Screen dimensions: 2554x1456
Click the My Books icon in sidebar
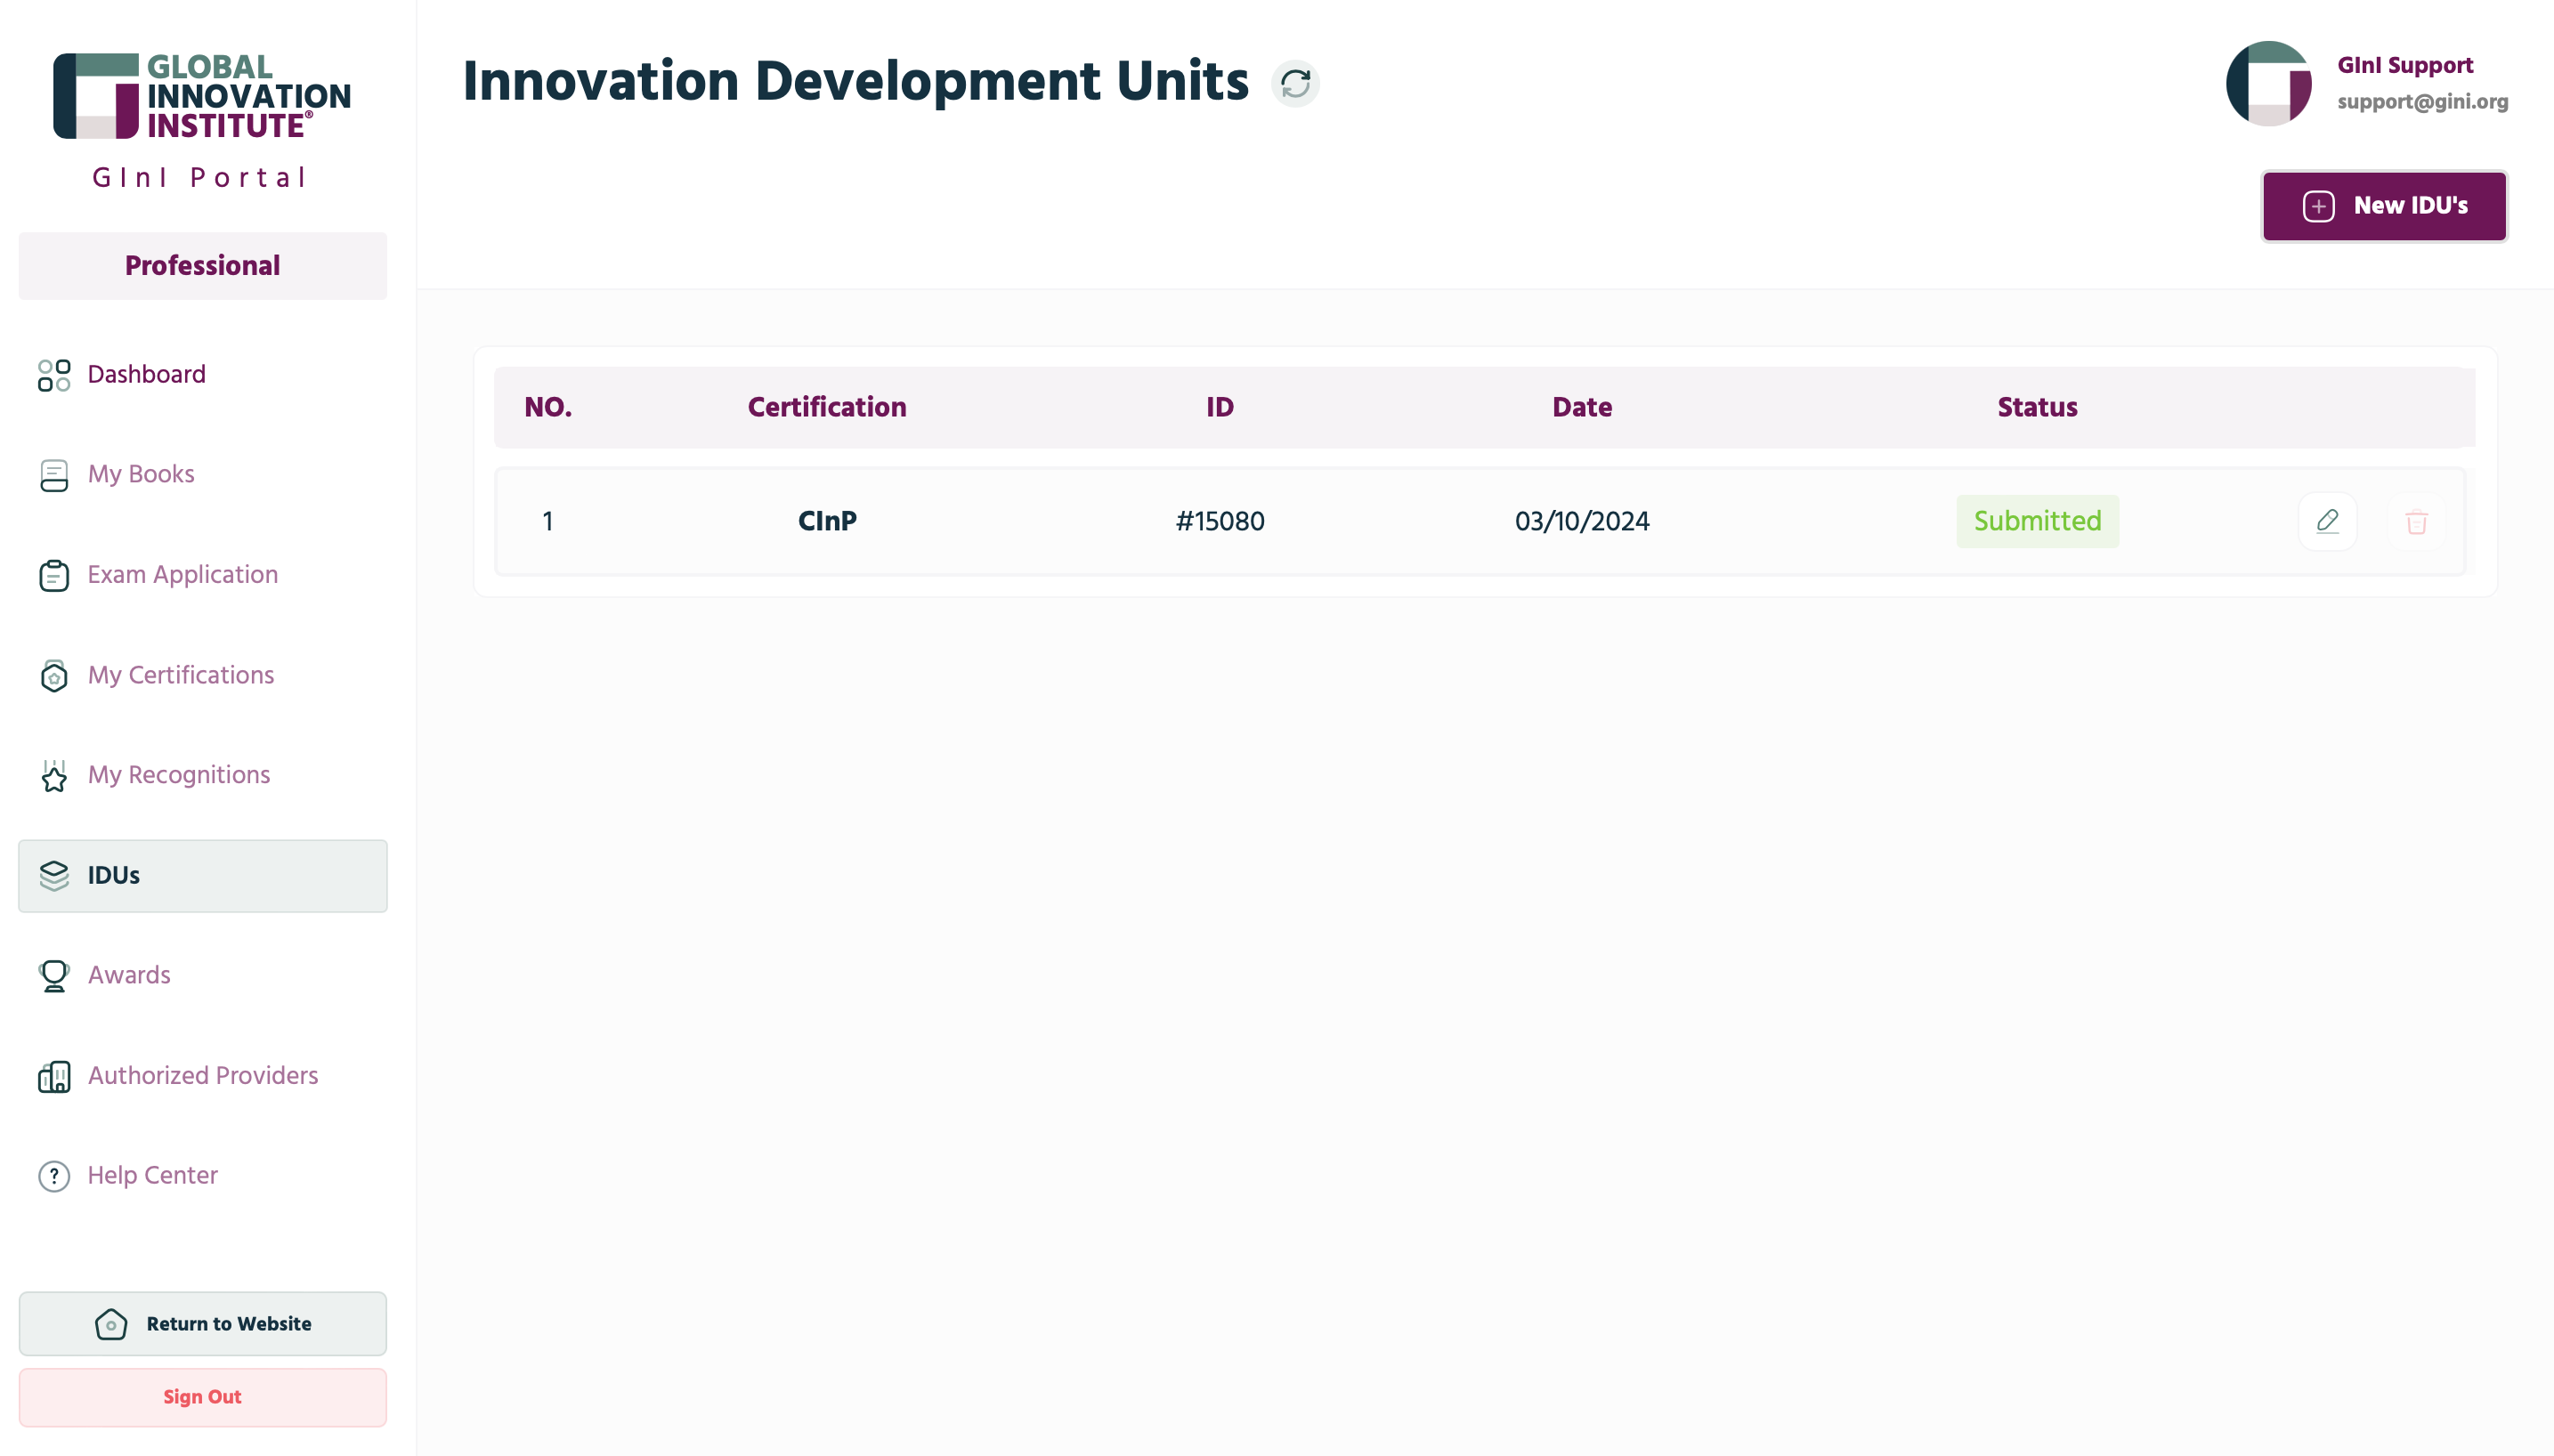tap(54, 475)
